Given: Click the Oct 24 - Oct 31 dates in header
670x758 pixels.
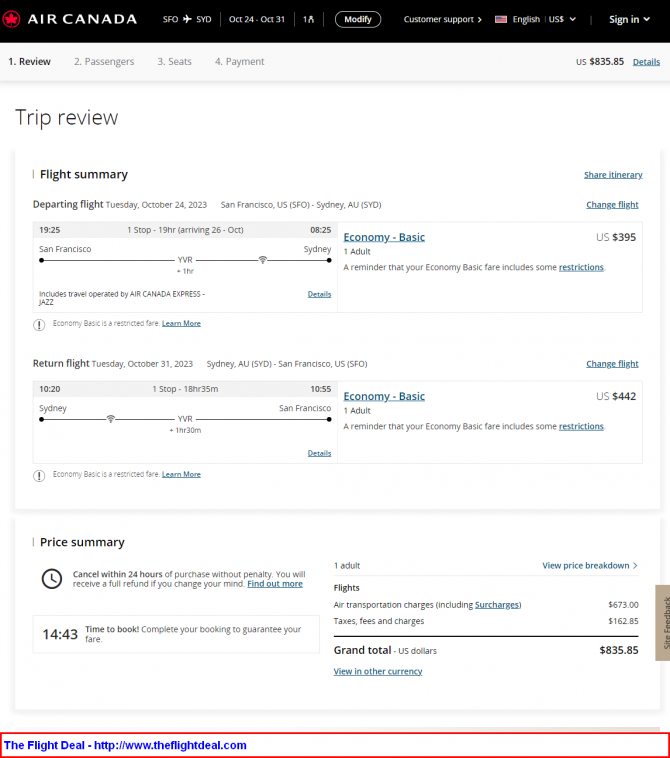Looking at the screenshot, I should tap(257, 19).
